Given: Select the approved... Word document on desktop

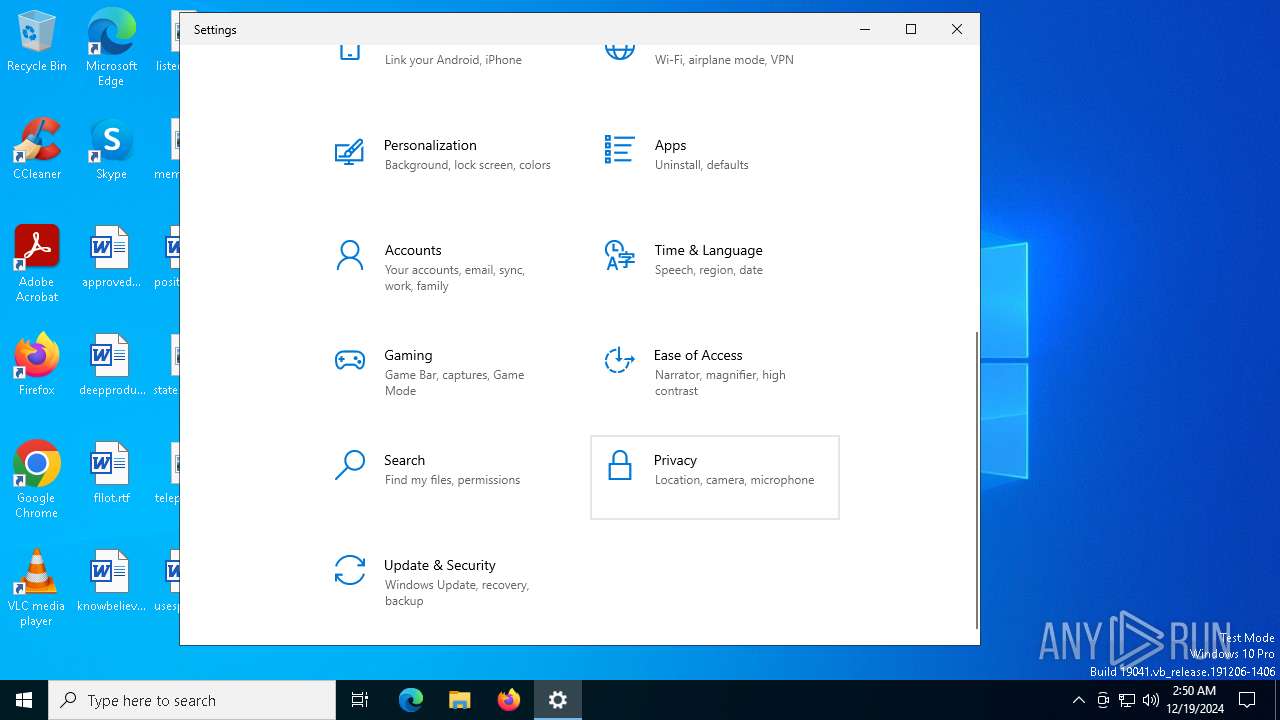Looking at the screenshot, I should coord(111,257).
